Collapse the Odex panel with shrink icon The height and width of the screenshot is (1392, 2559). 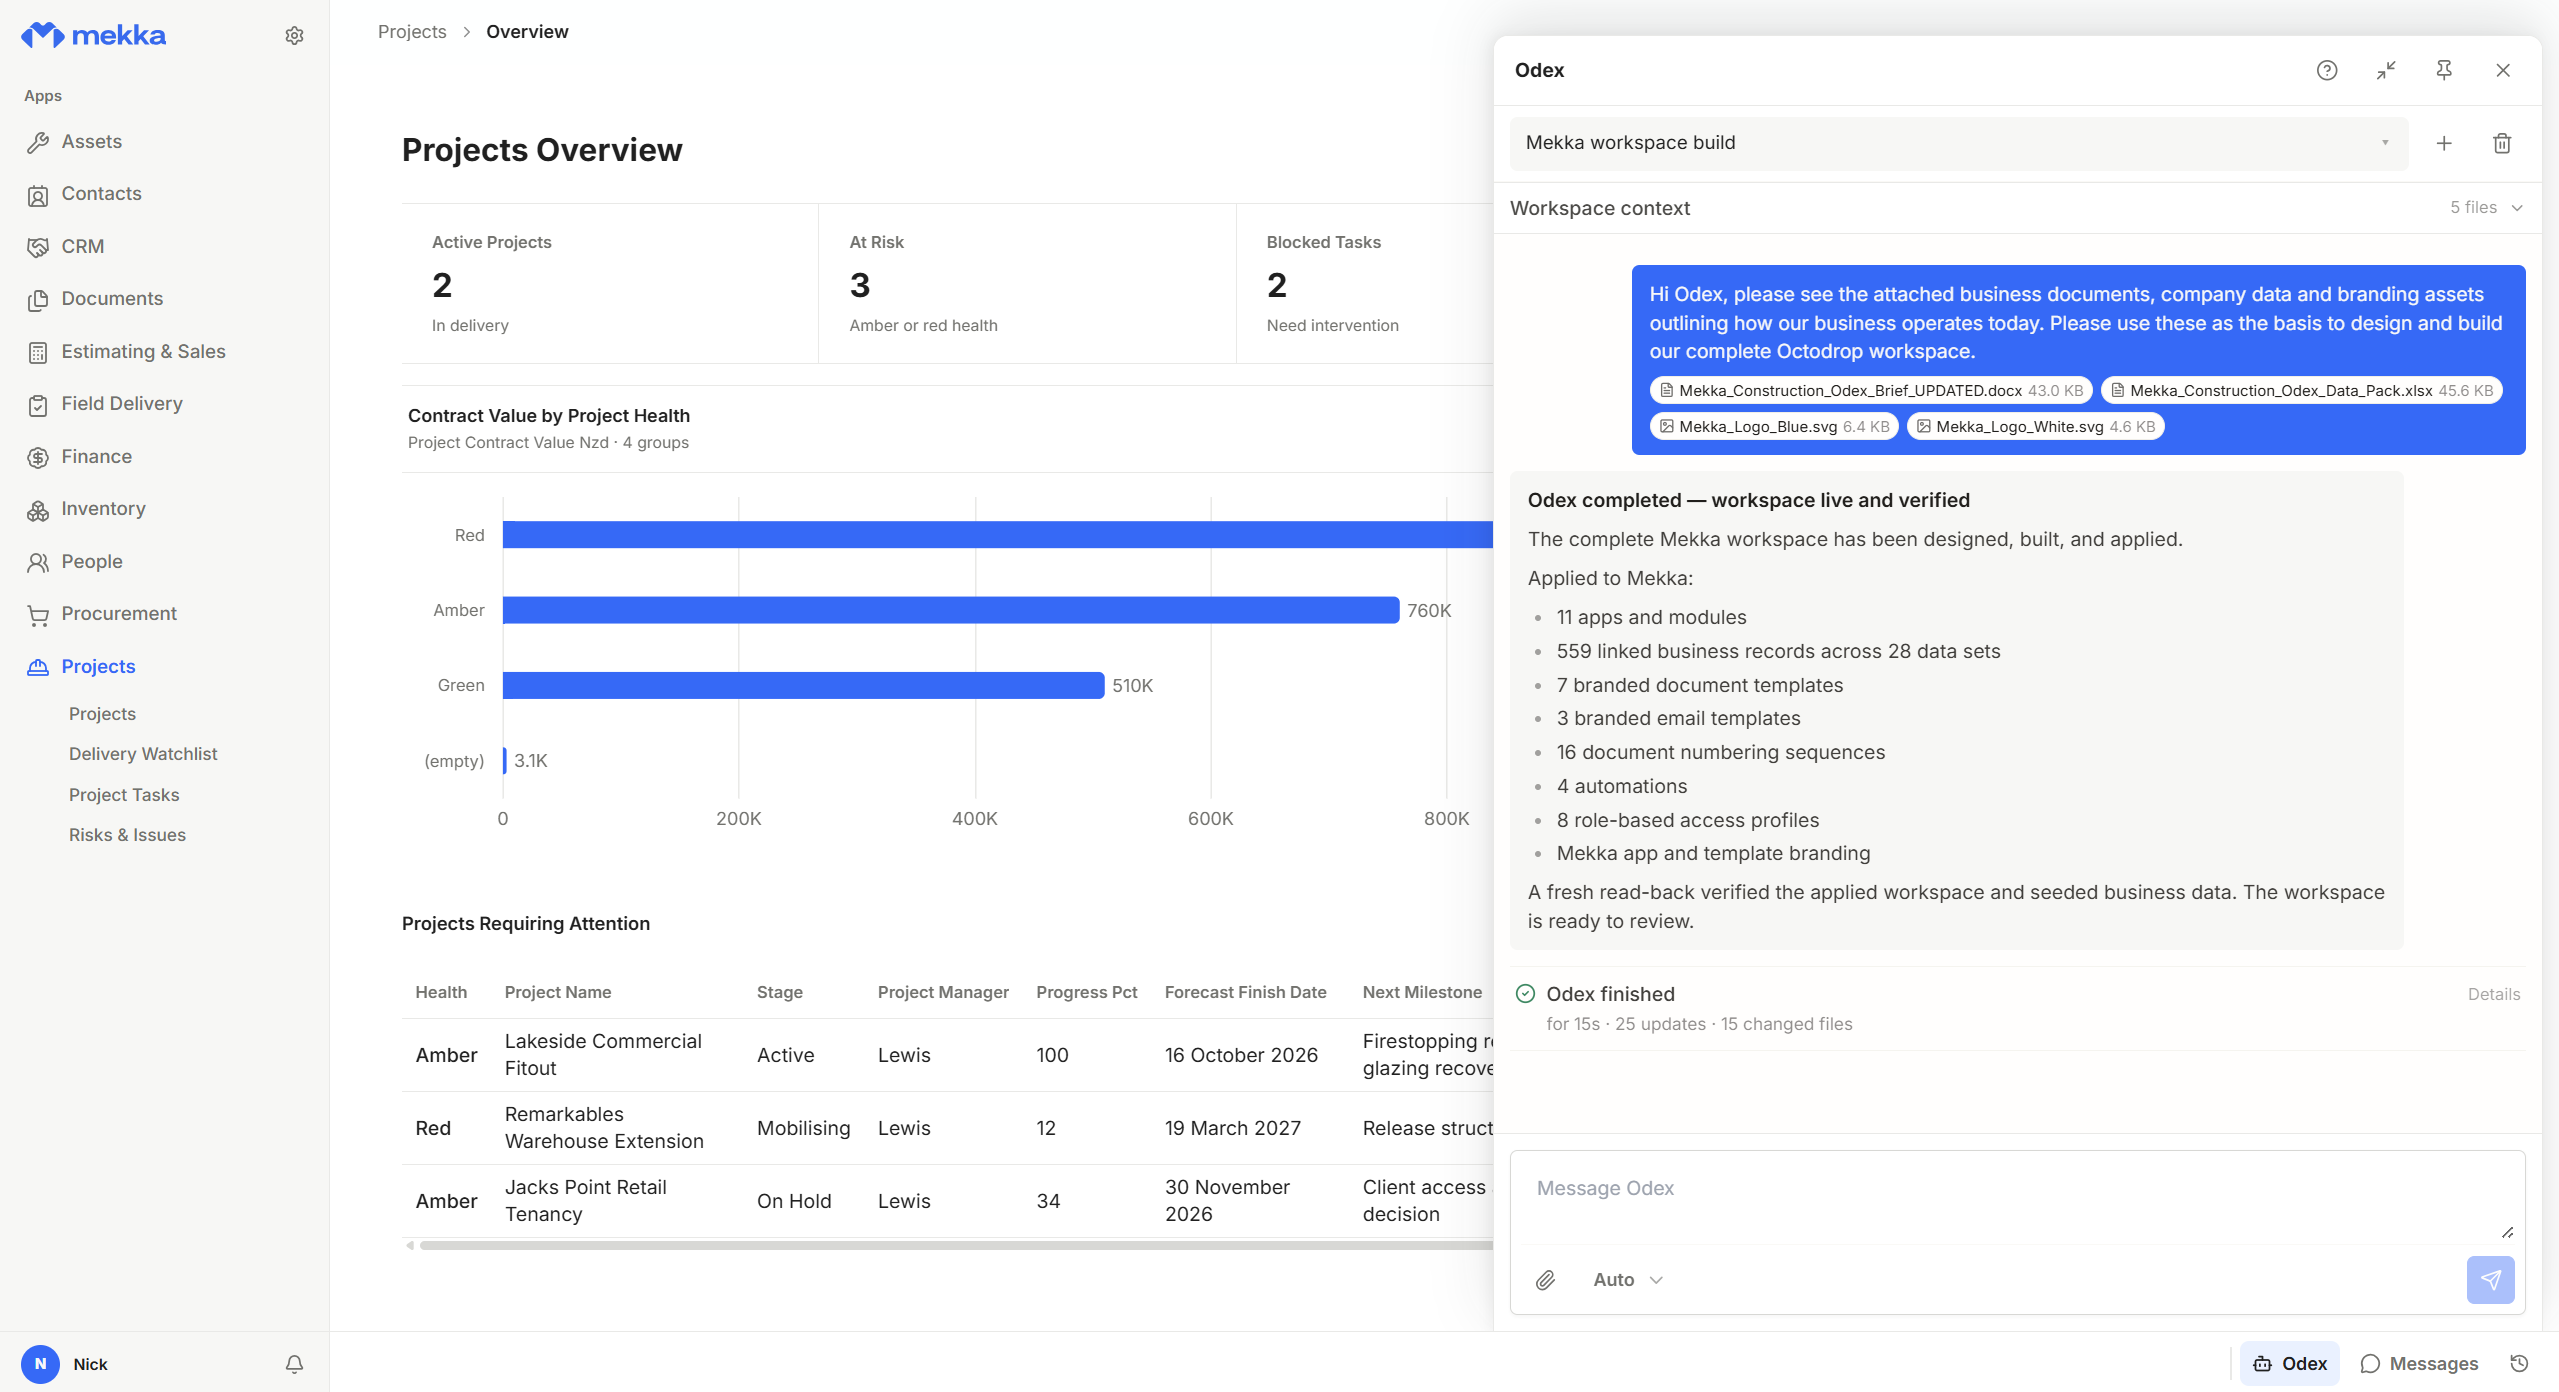coord(2386,70)
